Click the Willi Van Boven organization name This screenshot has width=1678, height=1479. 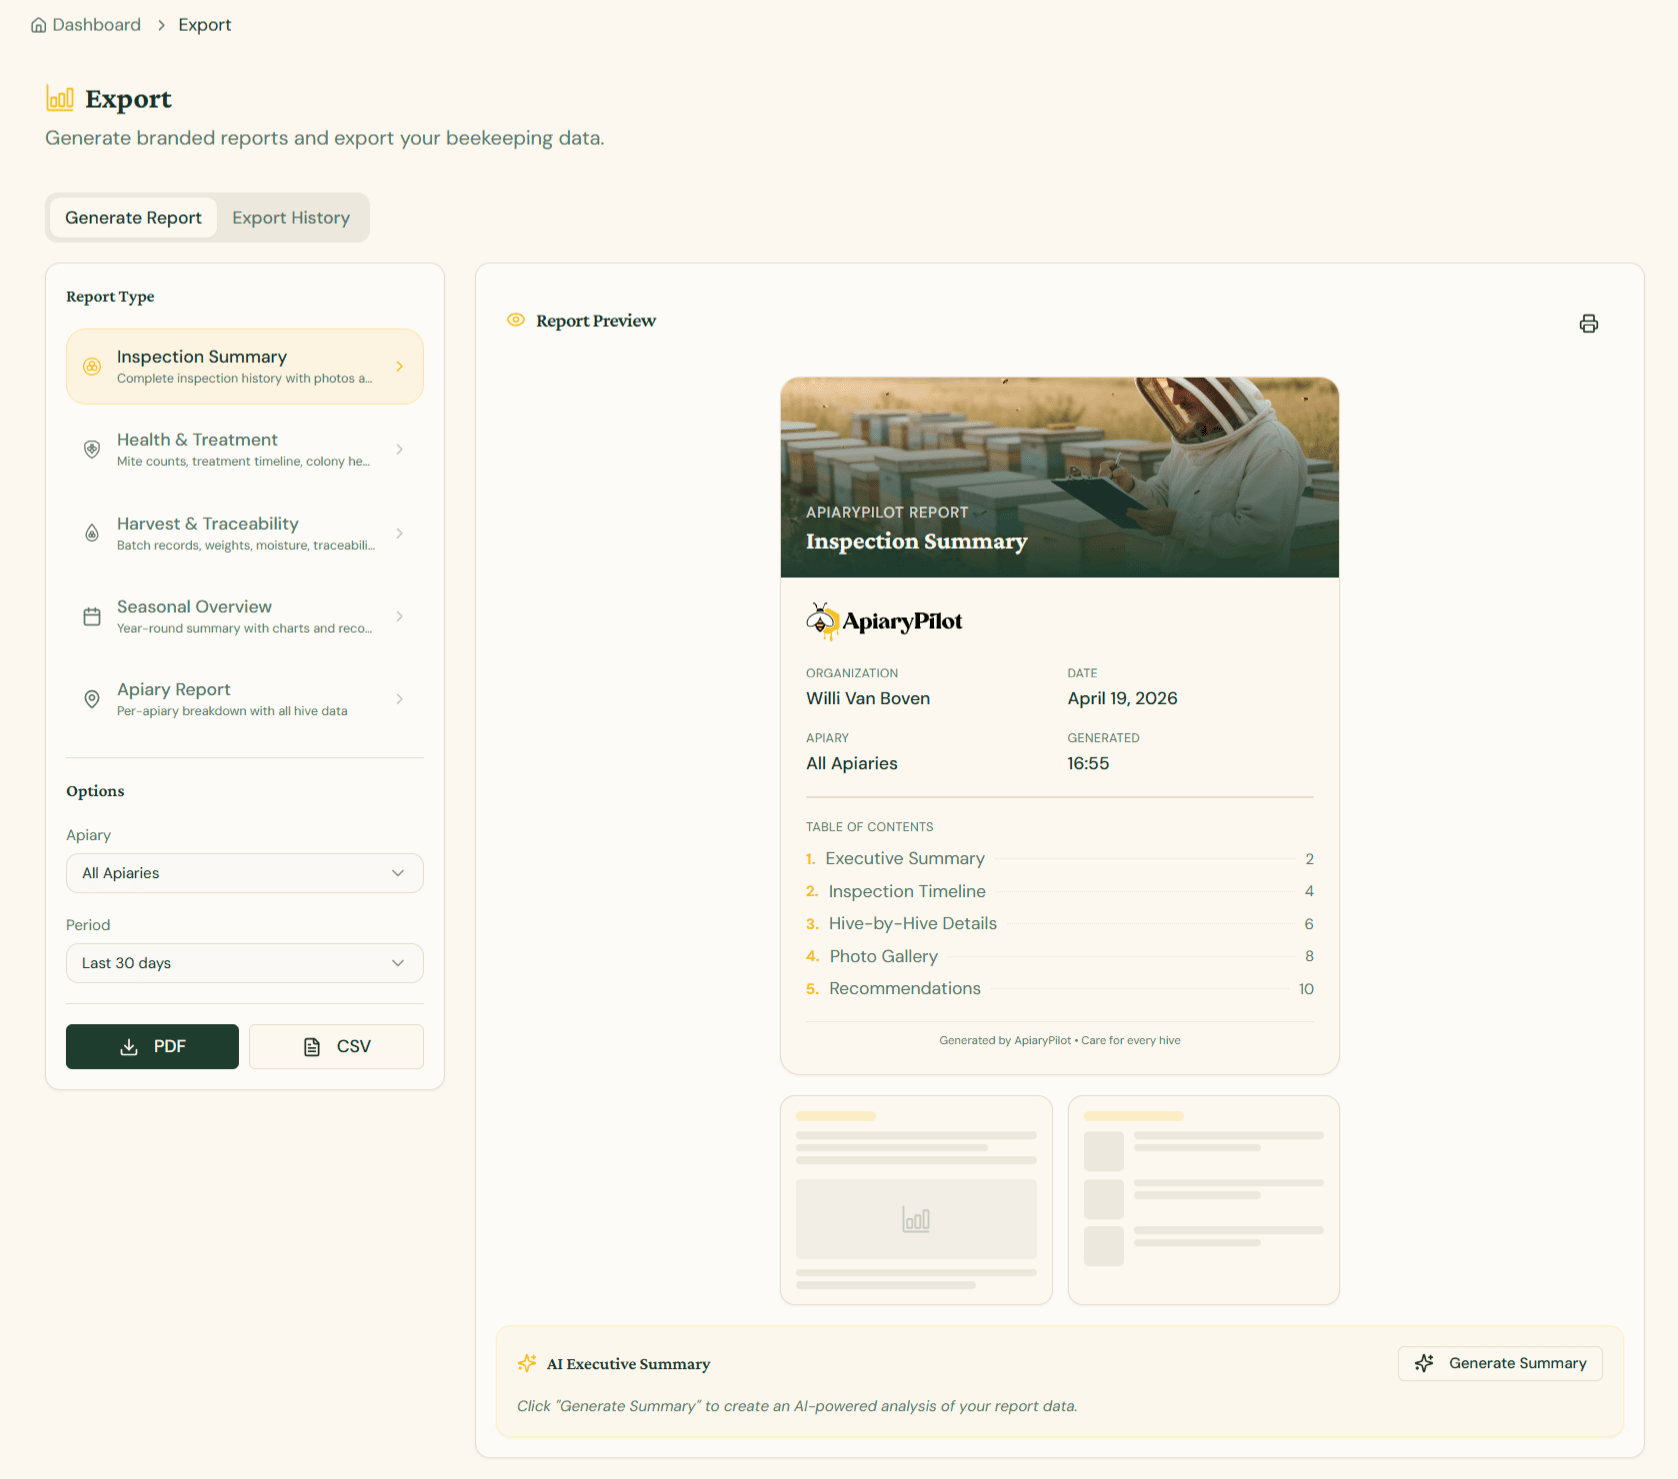pos(868,698)
